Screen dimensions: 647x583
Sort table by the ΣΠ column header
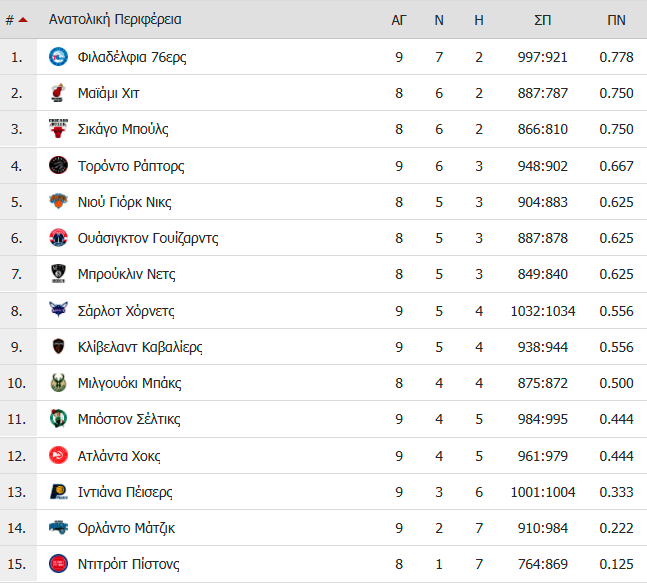(x=543, y=20)
